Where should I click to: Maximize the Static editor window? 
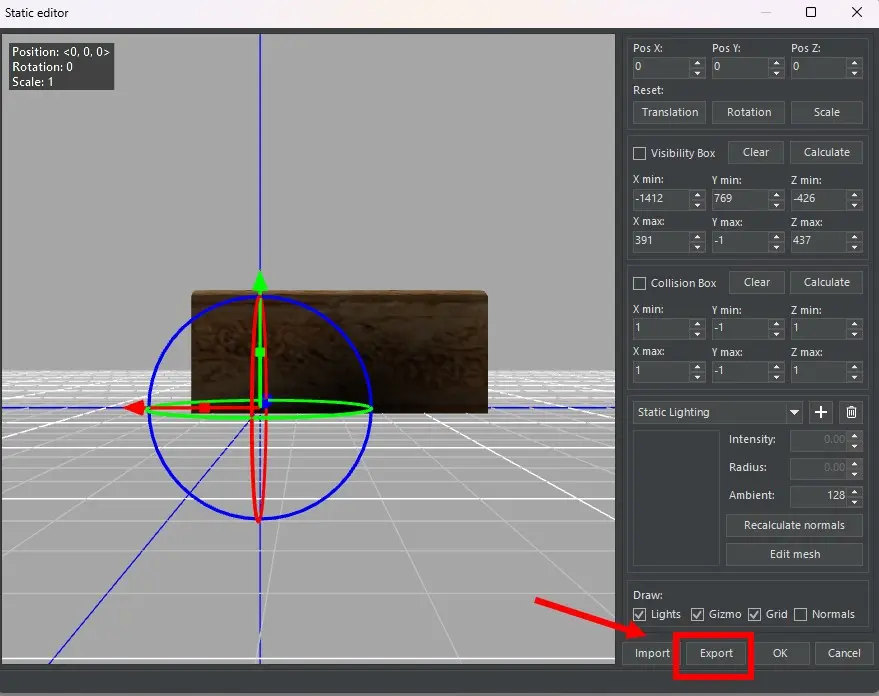click(x=811, y=13)
